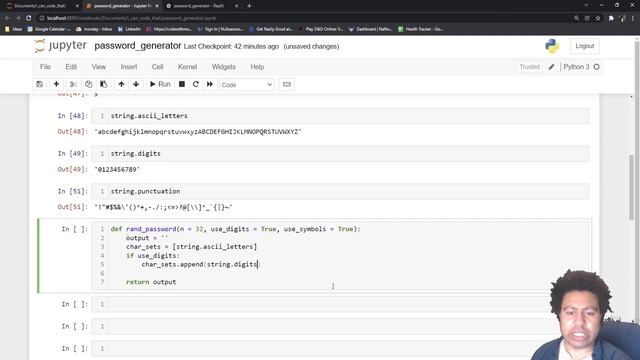Open the Kernel menu

coord(187,67)
